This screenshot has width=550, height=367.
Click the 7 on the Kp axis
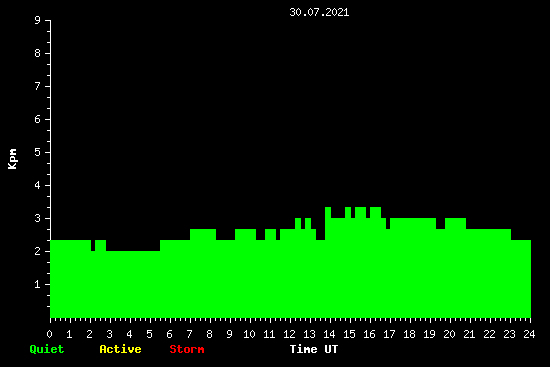point(38,86)
